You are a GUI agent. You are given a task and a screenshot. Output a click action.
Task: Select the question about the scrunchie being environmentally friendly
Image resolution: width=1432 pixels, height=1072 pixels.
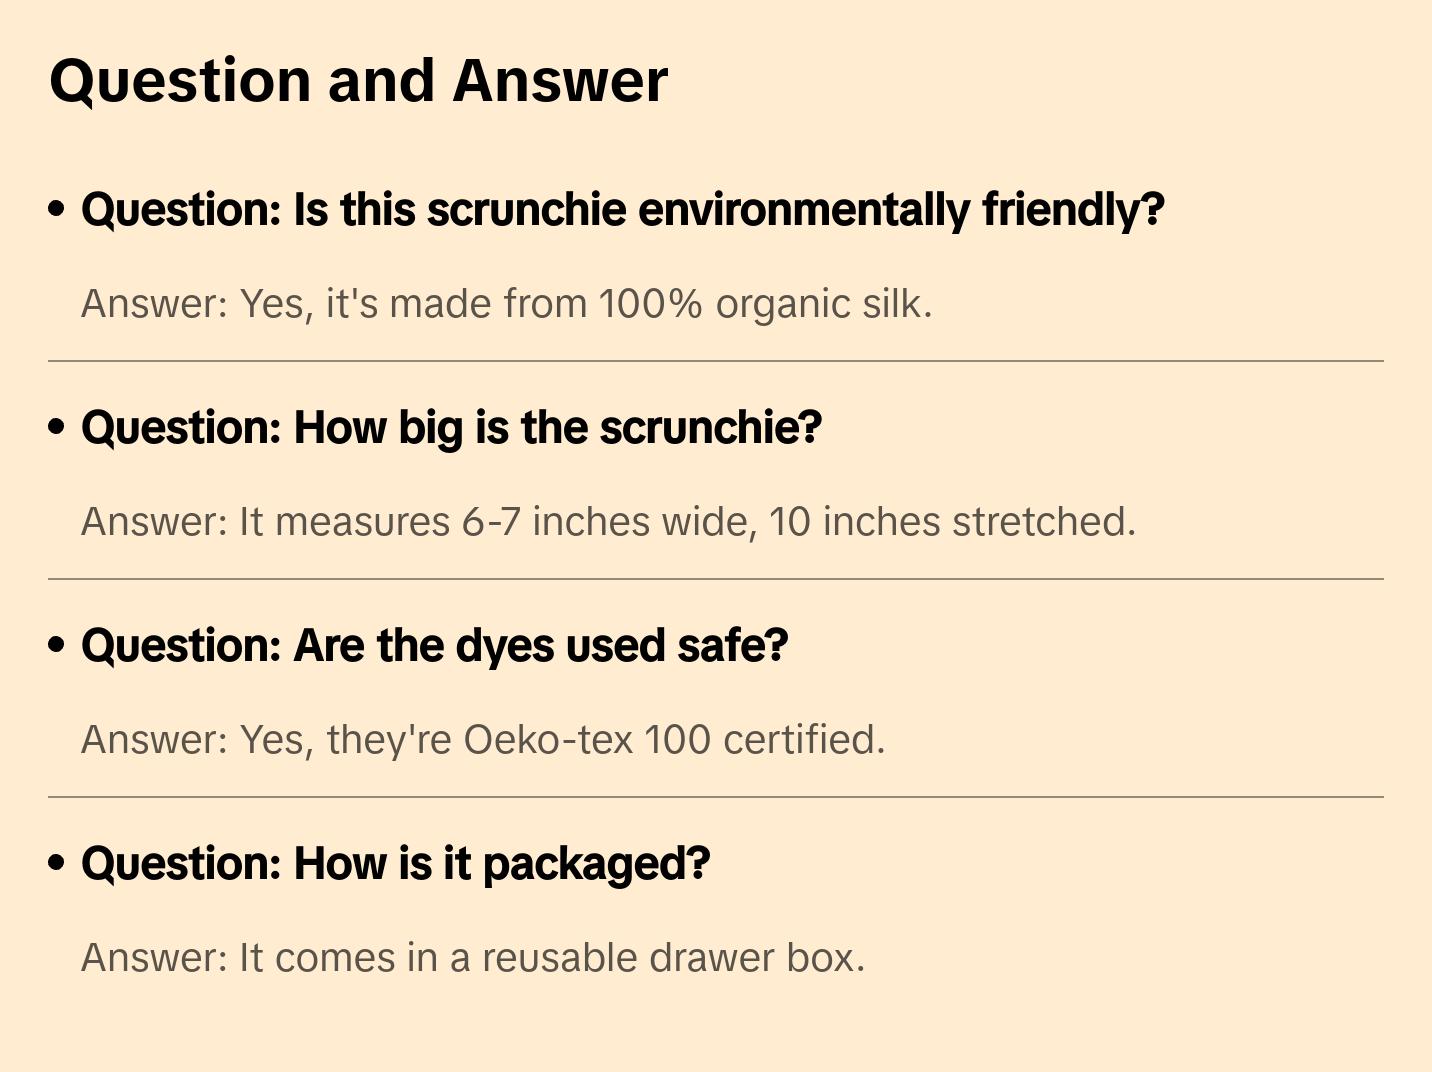(622, 210)
